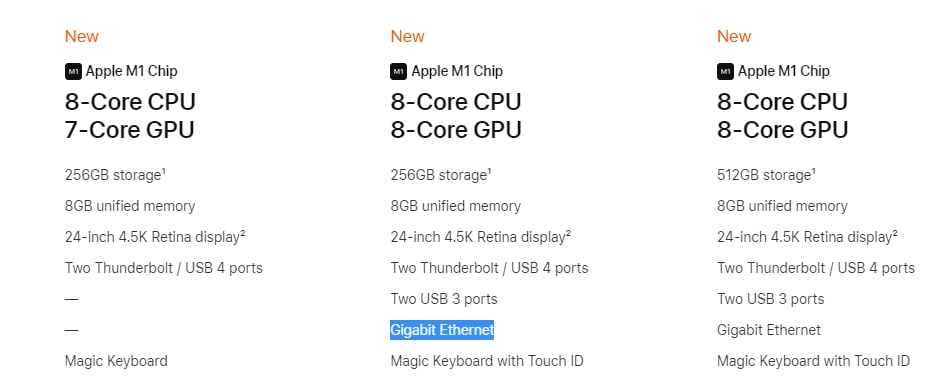Click the footnote 2 superscript after the middle Retina display
The height and width of the screenshot is (387, 942).
click(x=568, y=234)
